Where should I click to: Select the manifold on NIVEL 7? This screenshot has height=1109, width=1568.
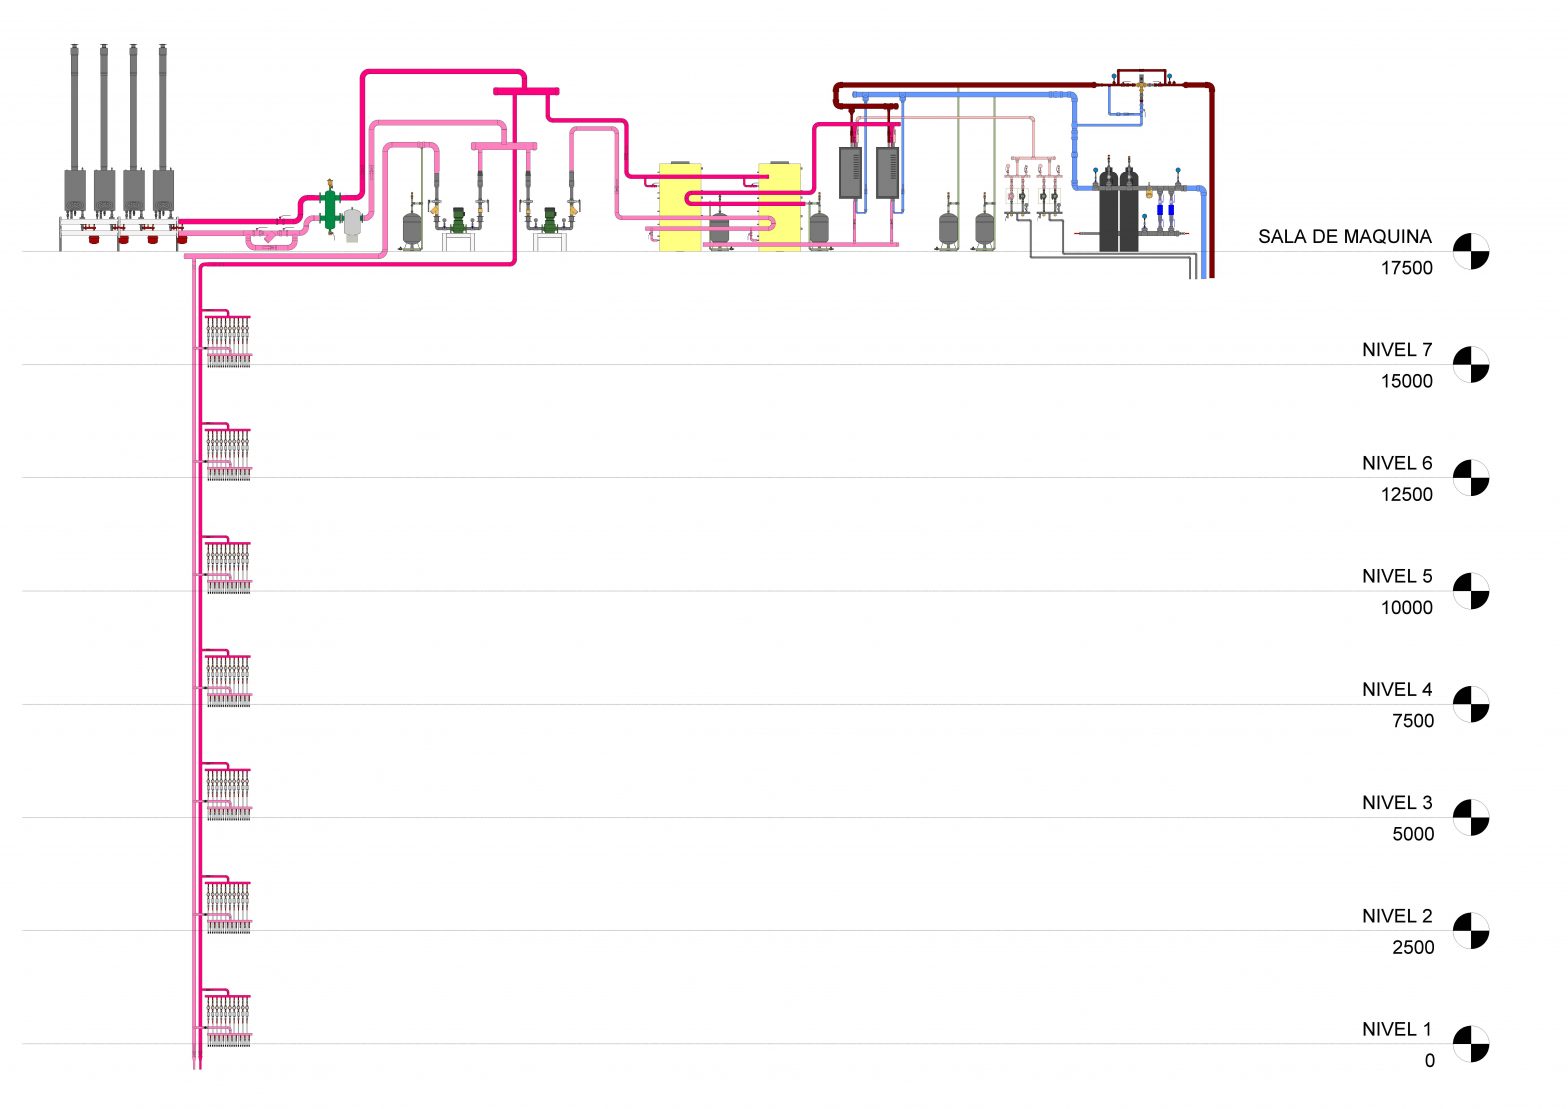click(x=228, y=340)
